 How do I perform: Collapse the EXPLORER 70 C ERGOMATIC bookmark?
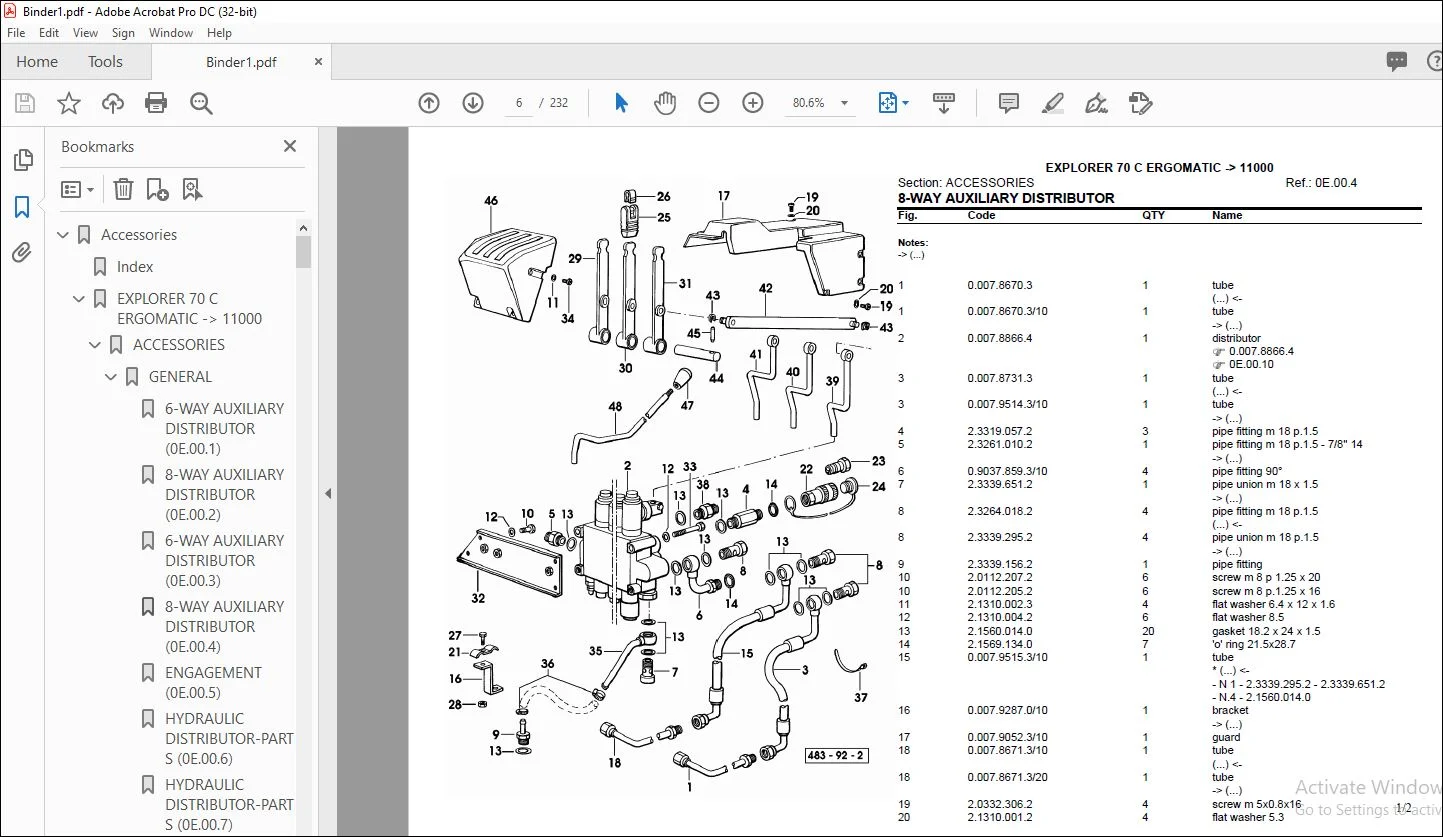79,299
